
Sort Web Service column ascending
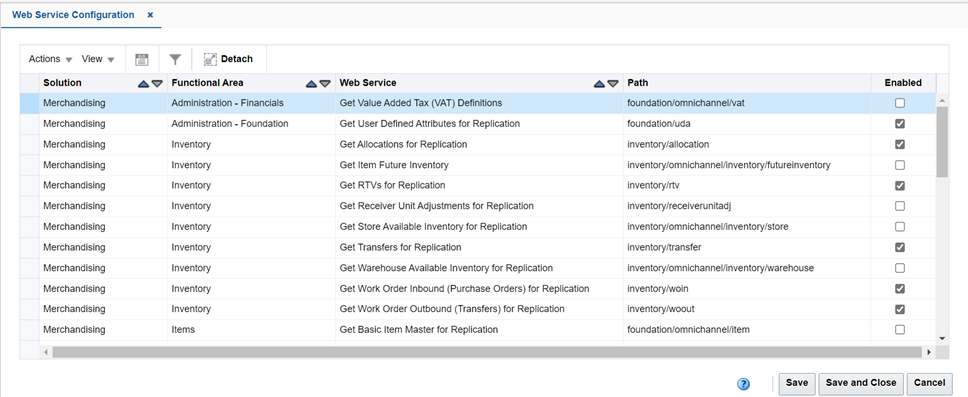pyautogui.click(x=599, y=83)
